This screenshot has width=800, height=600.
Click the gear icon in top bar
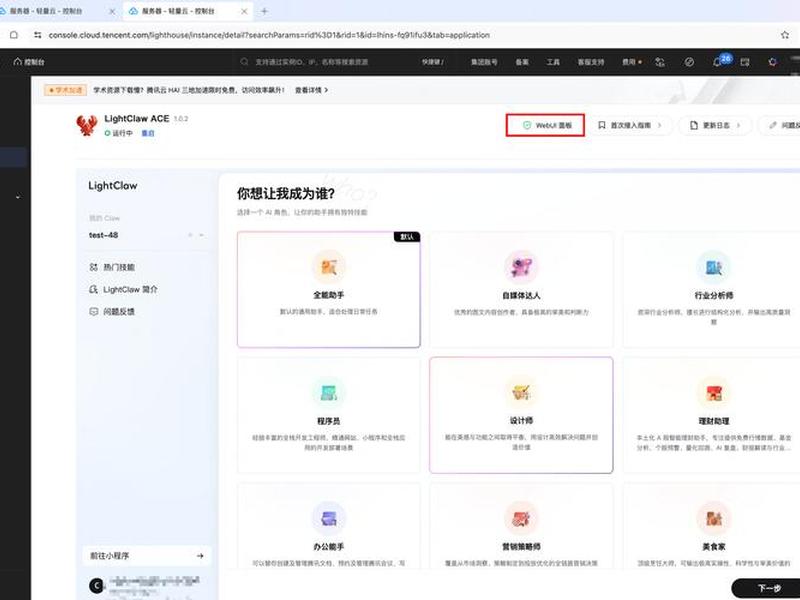pyautogui.click(x=772, y=62)
